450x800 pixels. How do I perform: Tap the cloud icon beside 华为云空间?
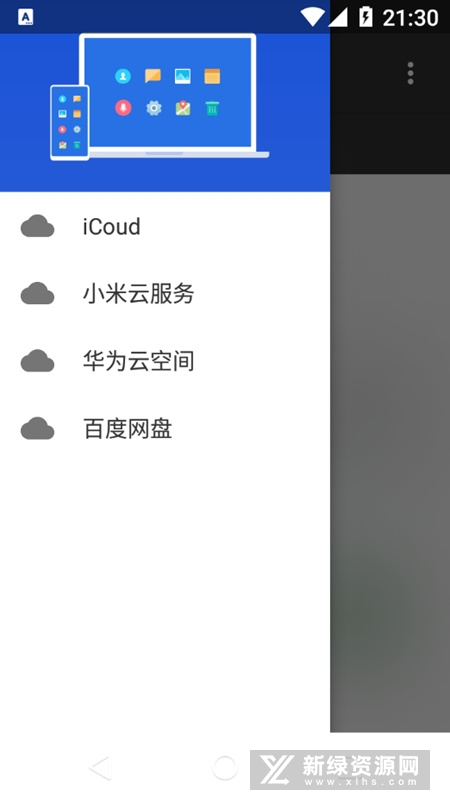[x=37, y=361]
